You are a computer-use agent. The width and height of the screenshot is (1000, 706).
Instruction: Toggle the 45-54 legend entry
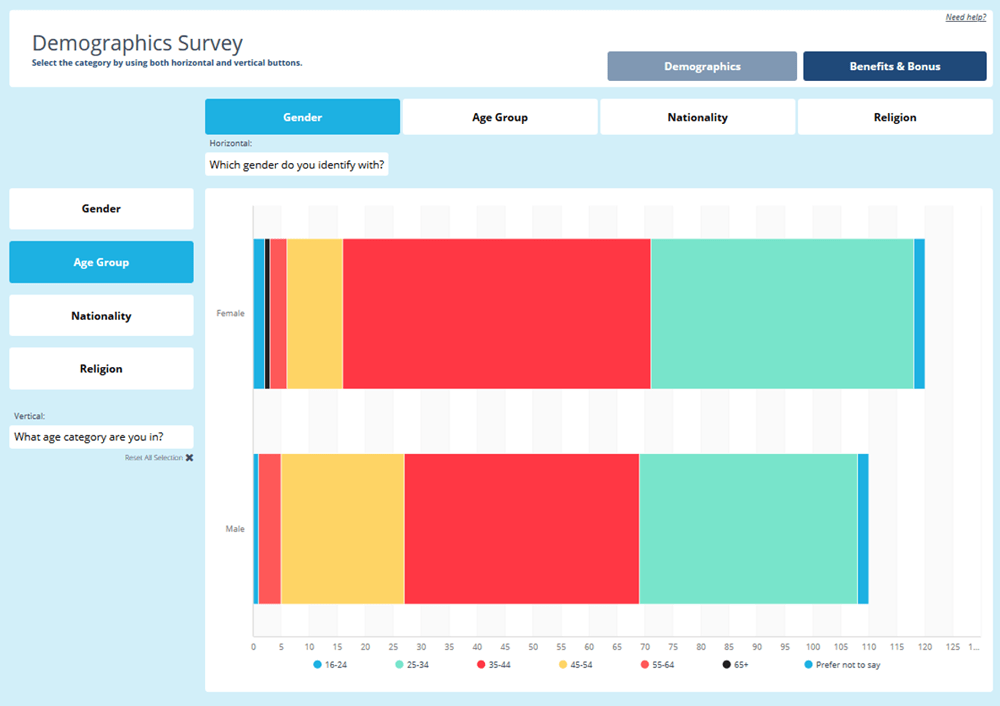pos(575,665)
